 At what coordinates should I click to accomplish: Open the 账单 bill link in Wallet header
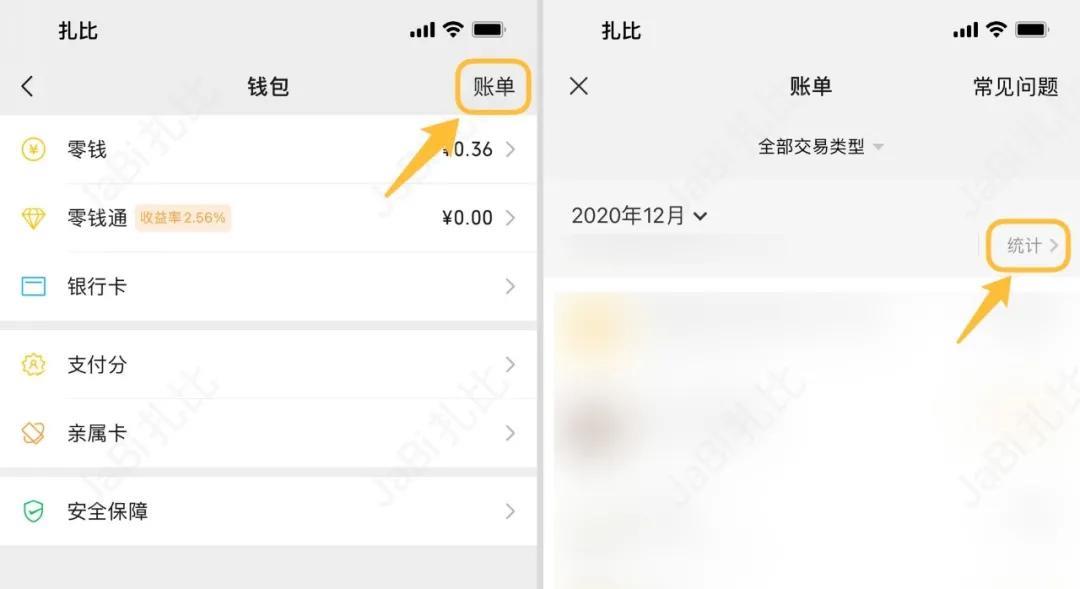pos(493,86)
